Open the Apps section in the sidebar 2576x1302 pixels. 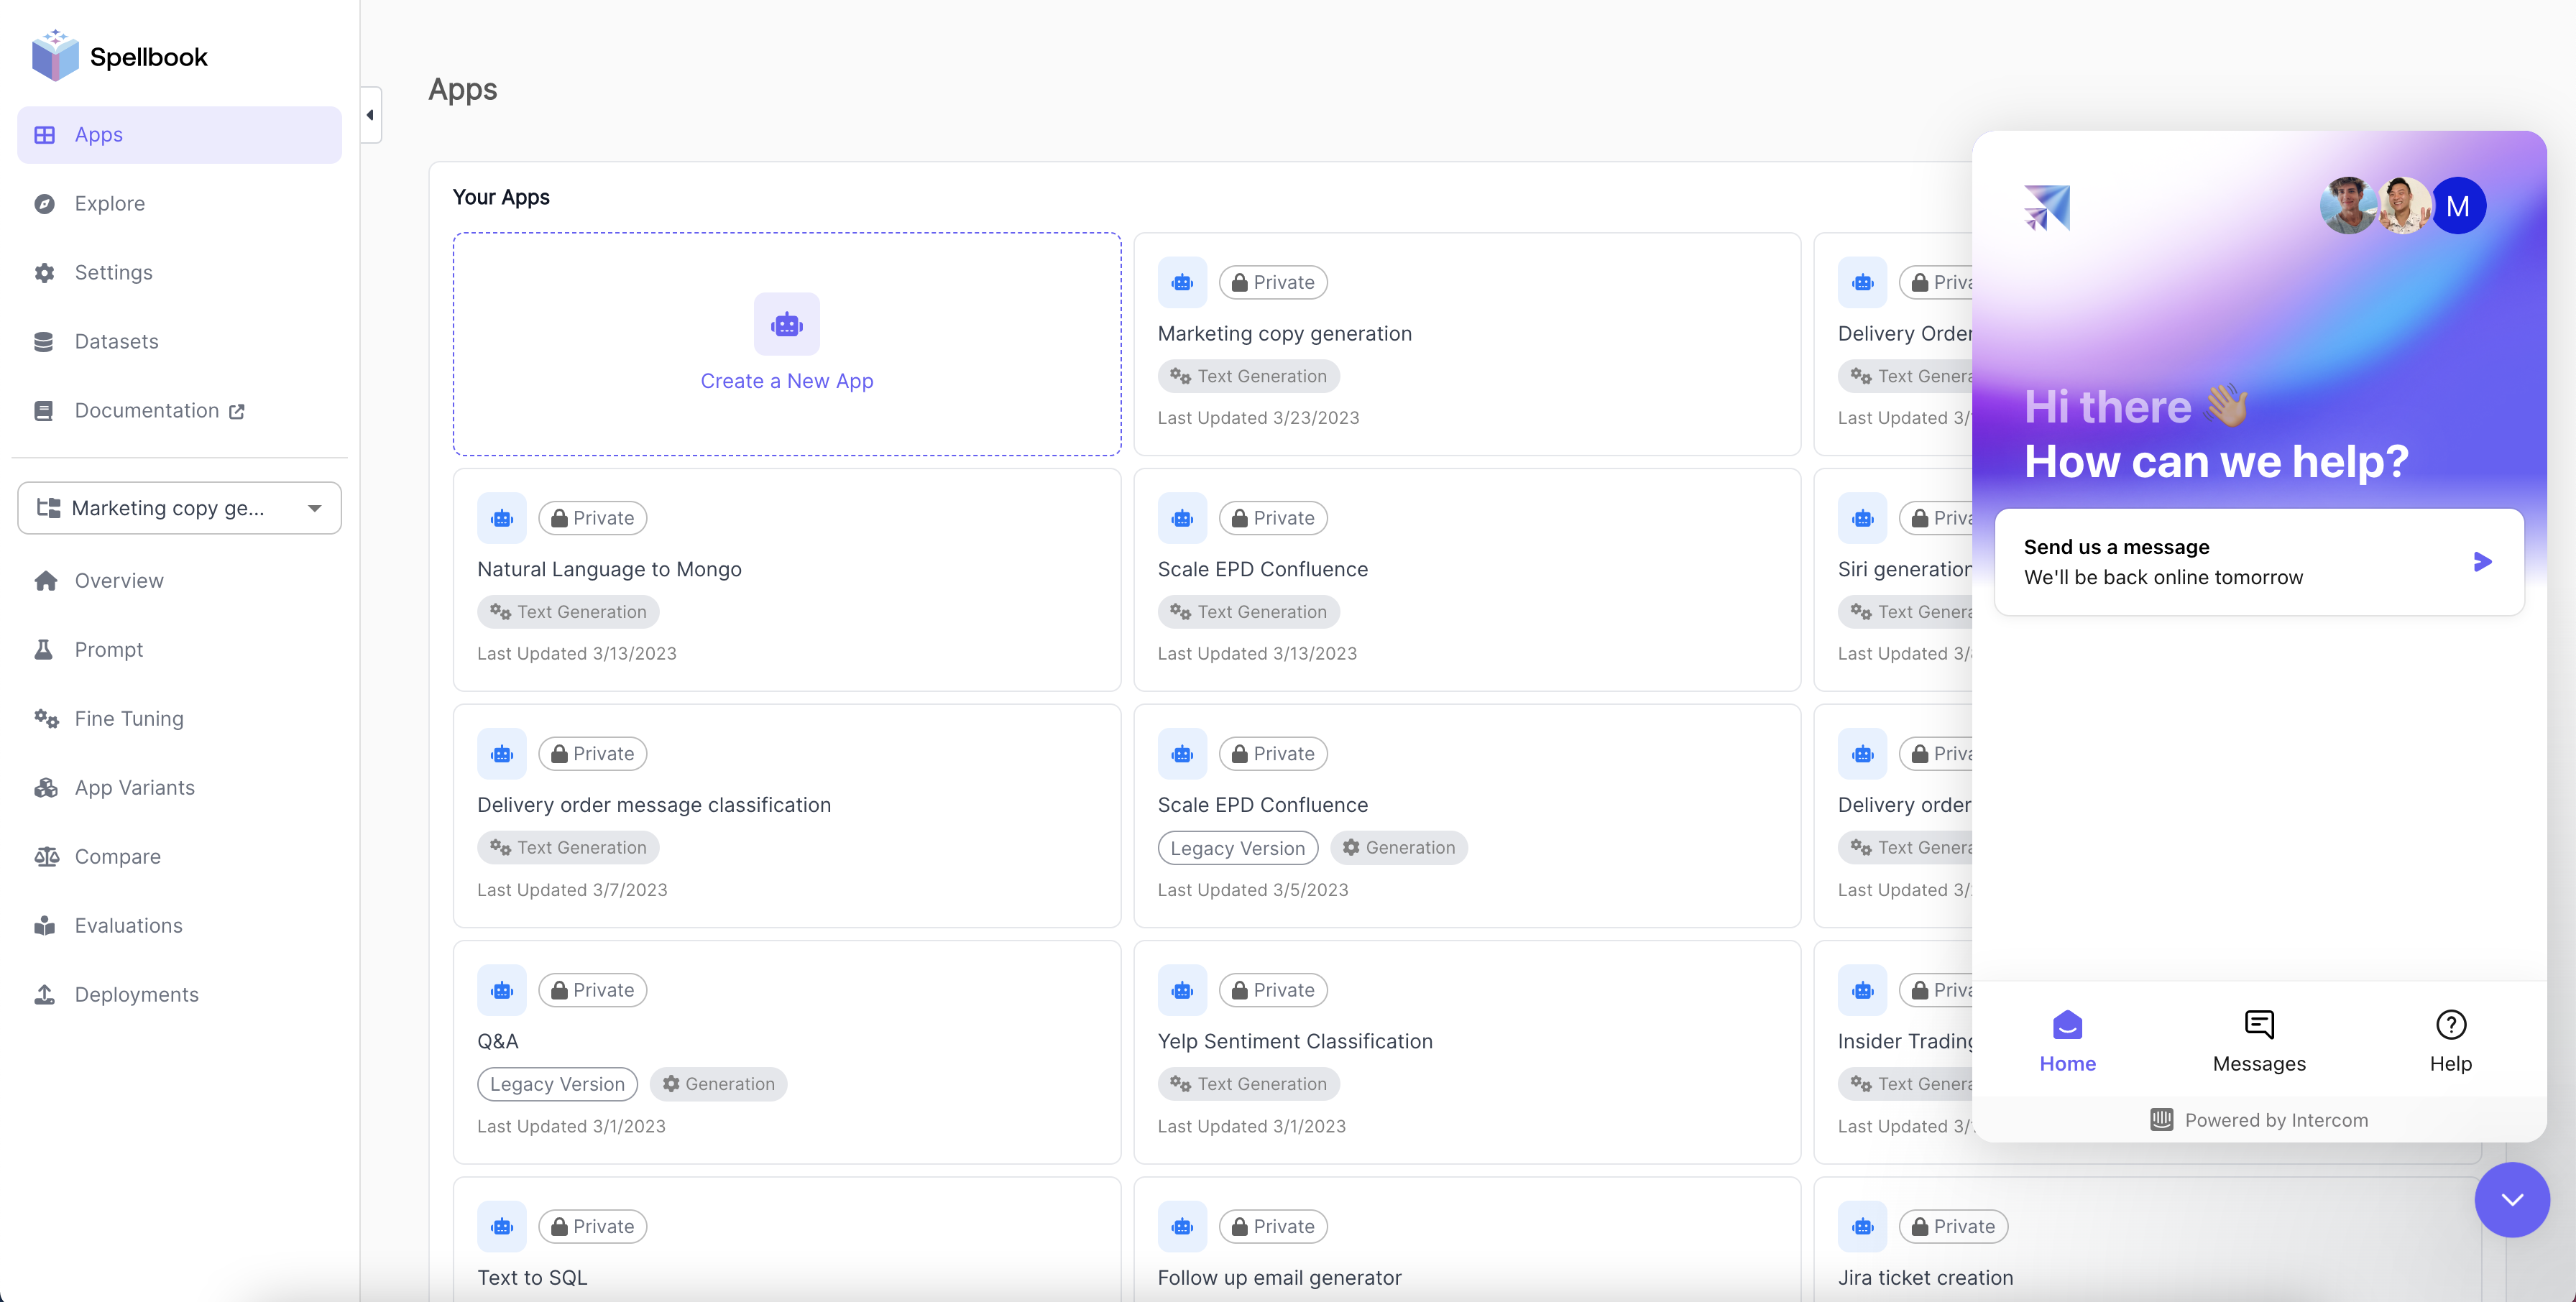[97, 134]
